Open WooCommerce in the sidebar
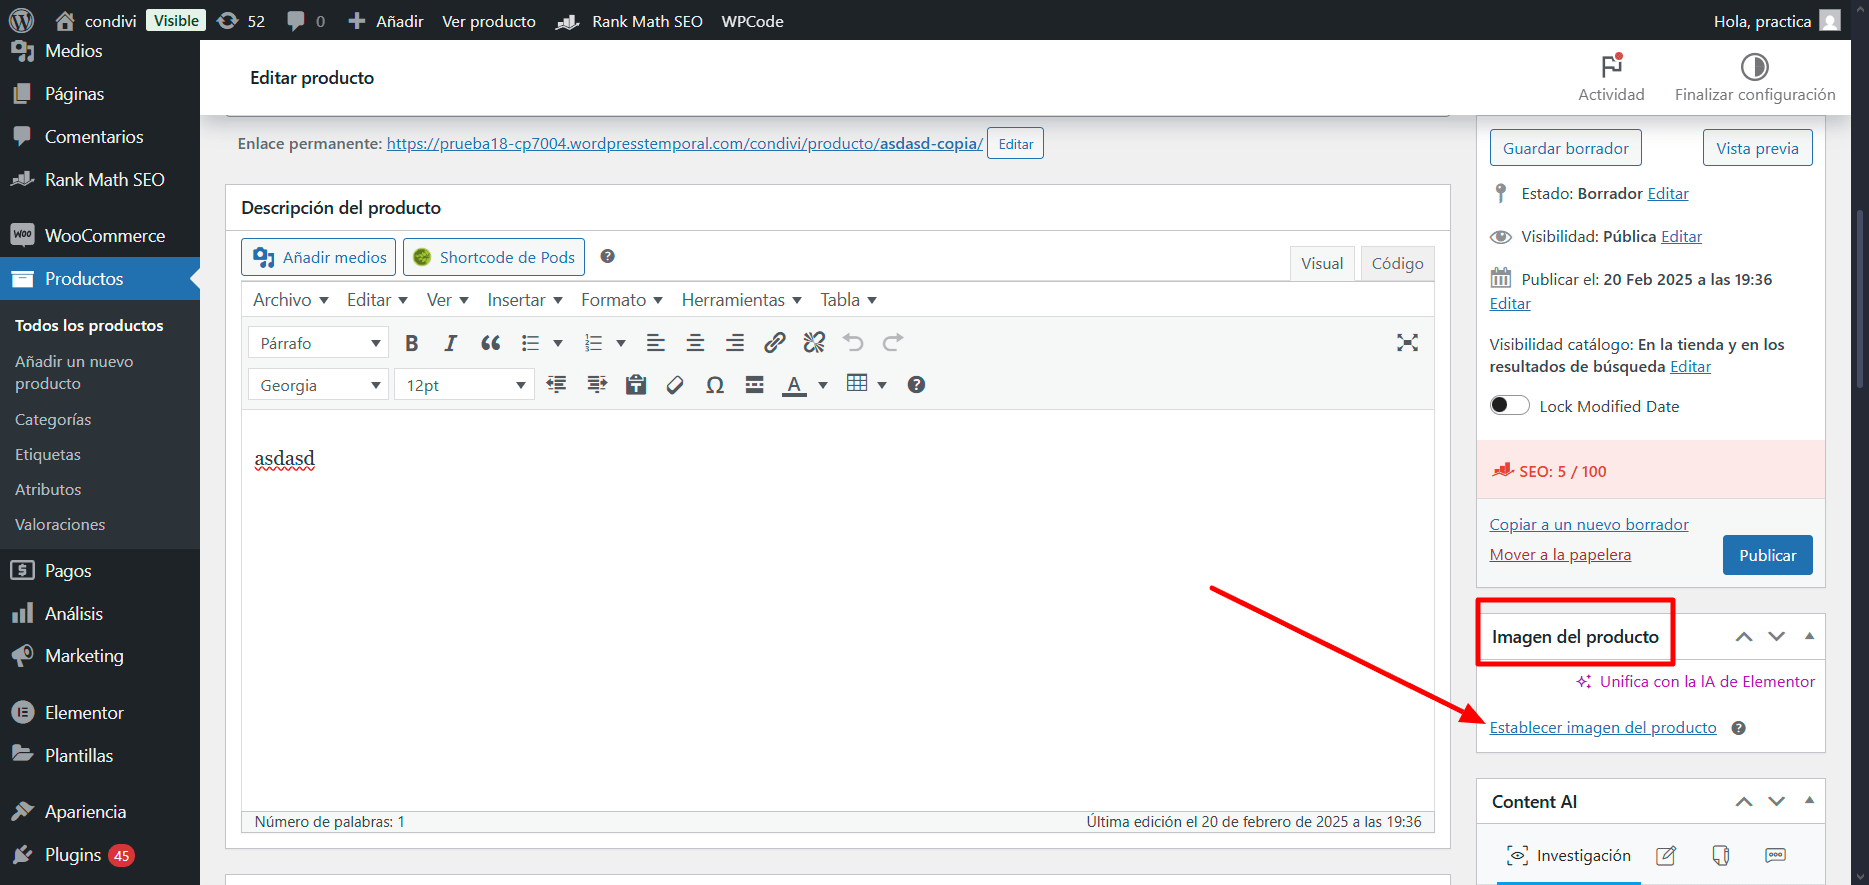This screenshot has width=1869, height=885. (100, 236)
